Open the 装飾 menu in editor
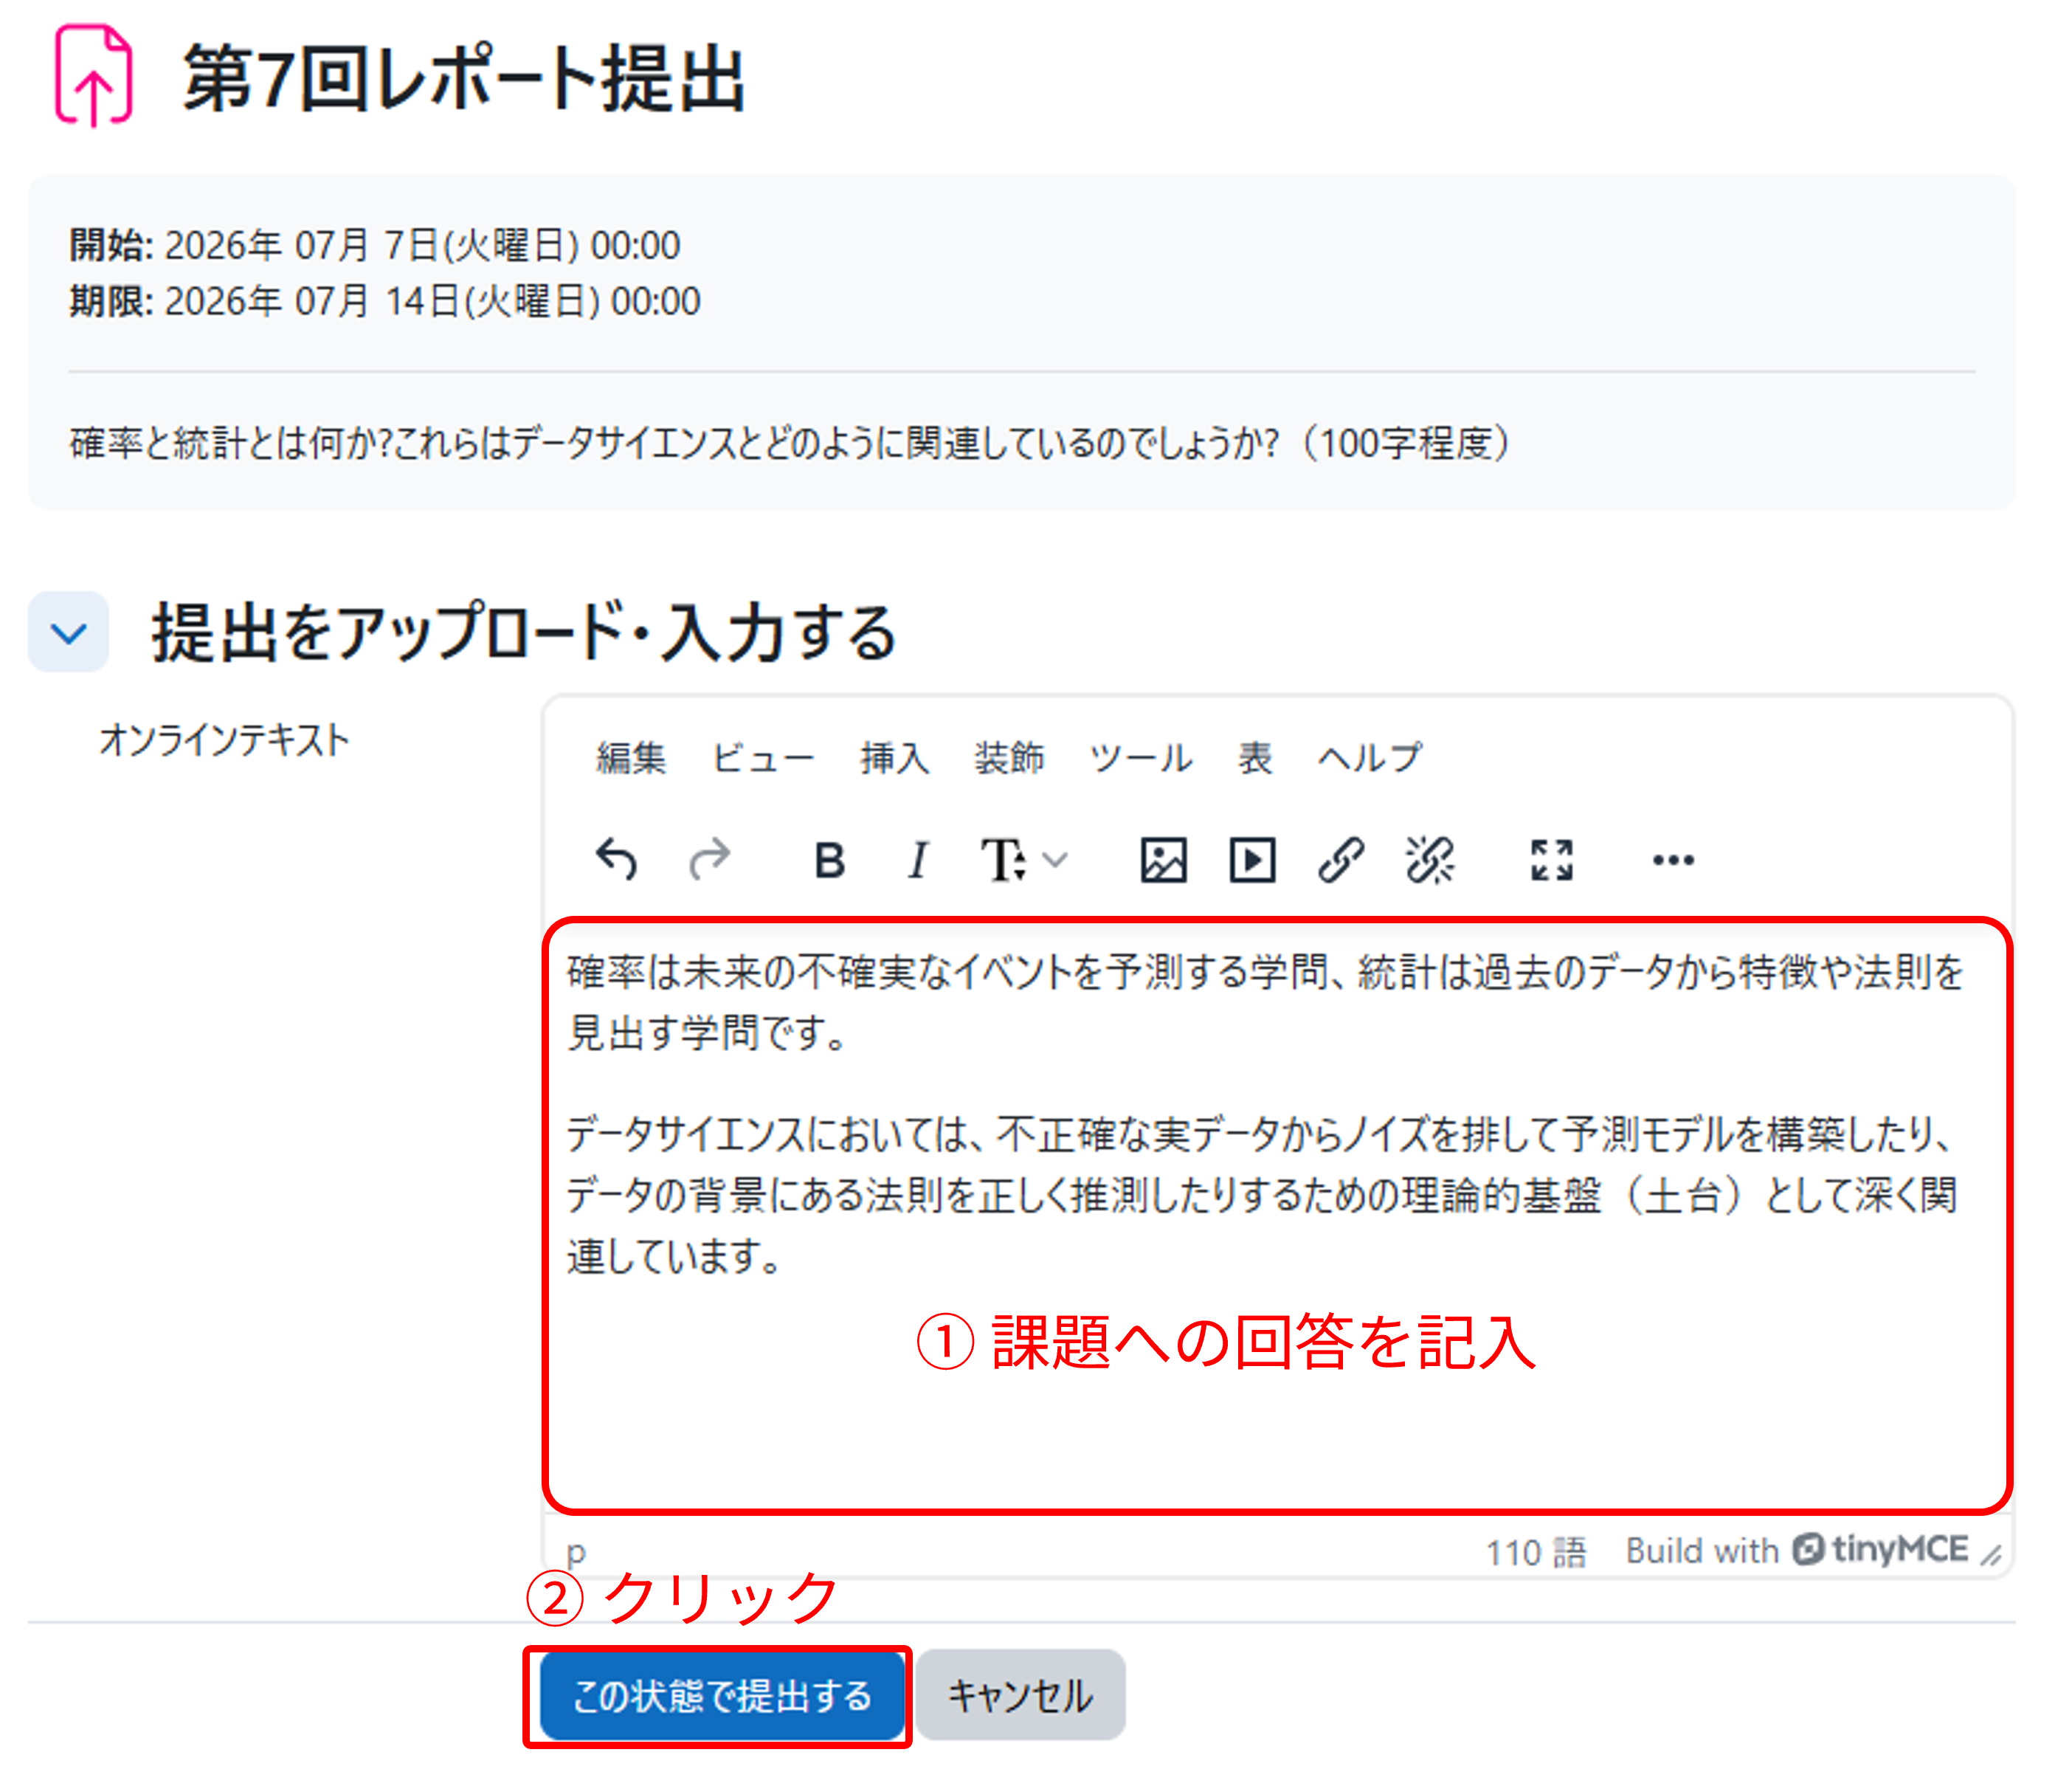The image size is (2072, 1786). click(1009, 758)
